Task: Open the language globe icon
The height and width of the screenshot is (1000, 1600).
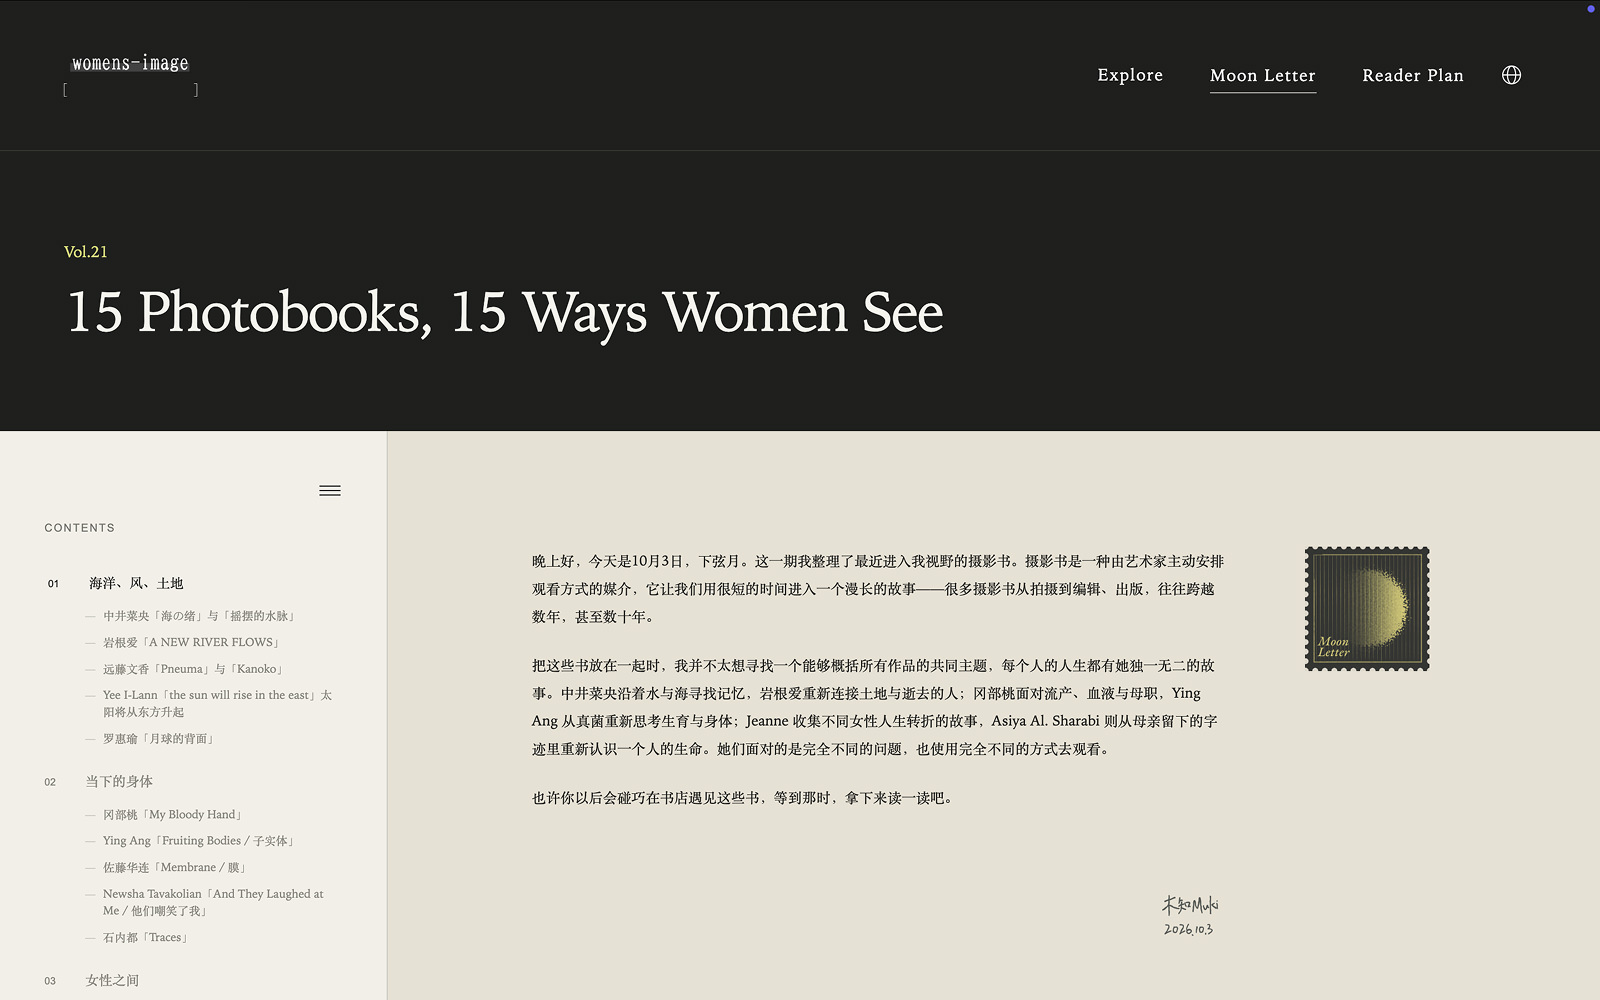Action: (x=1511, y=75)
